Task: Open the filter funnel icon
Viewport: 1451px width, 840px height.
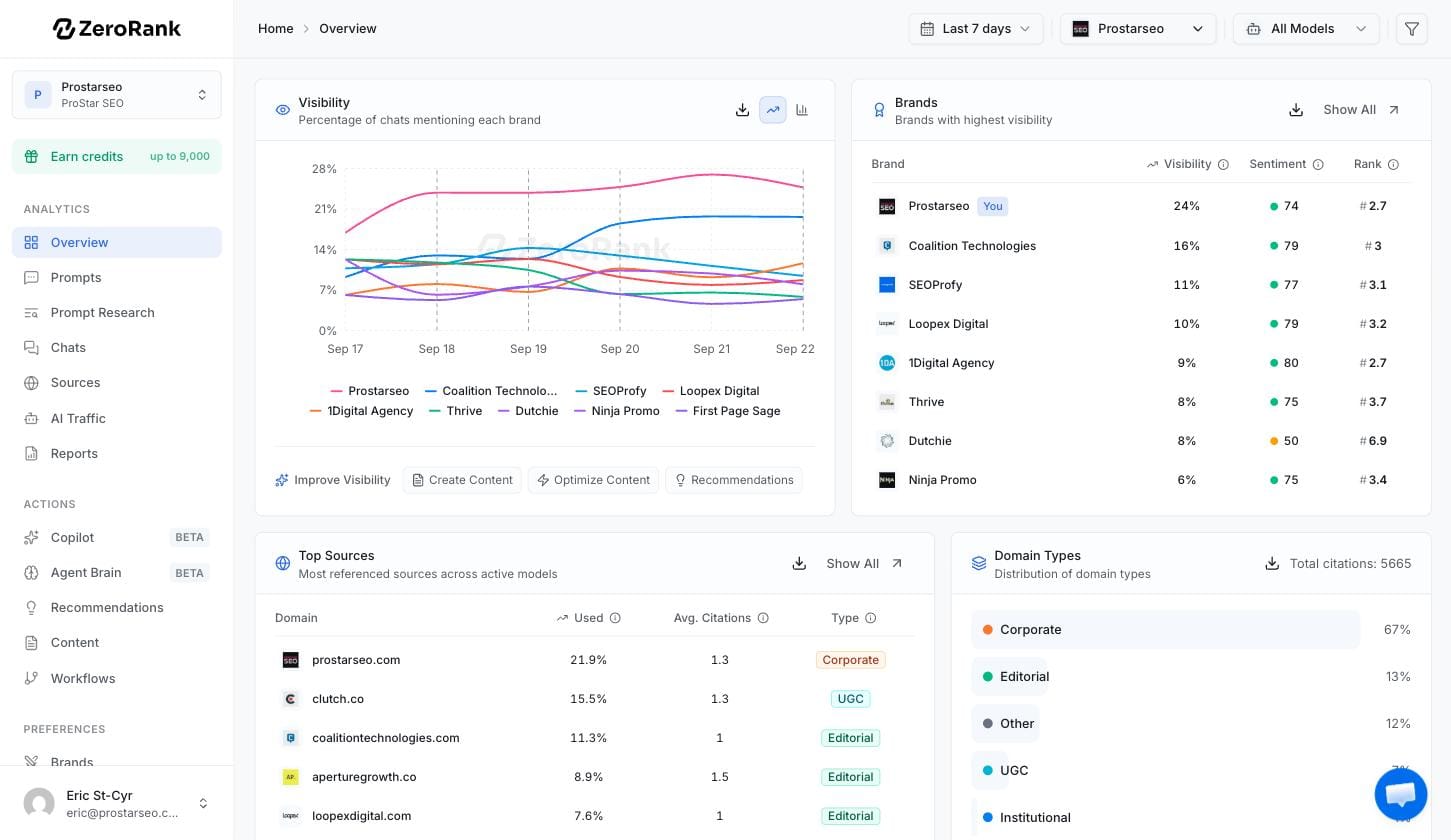Action: click(x=1411, y=29)
